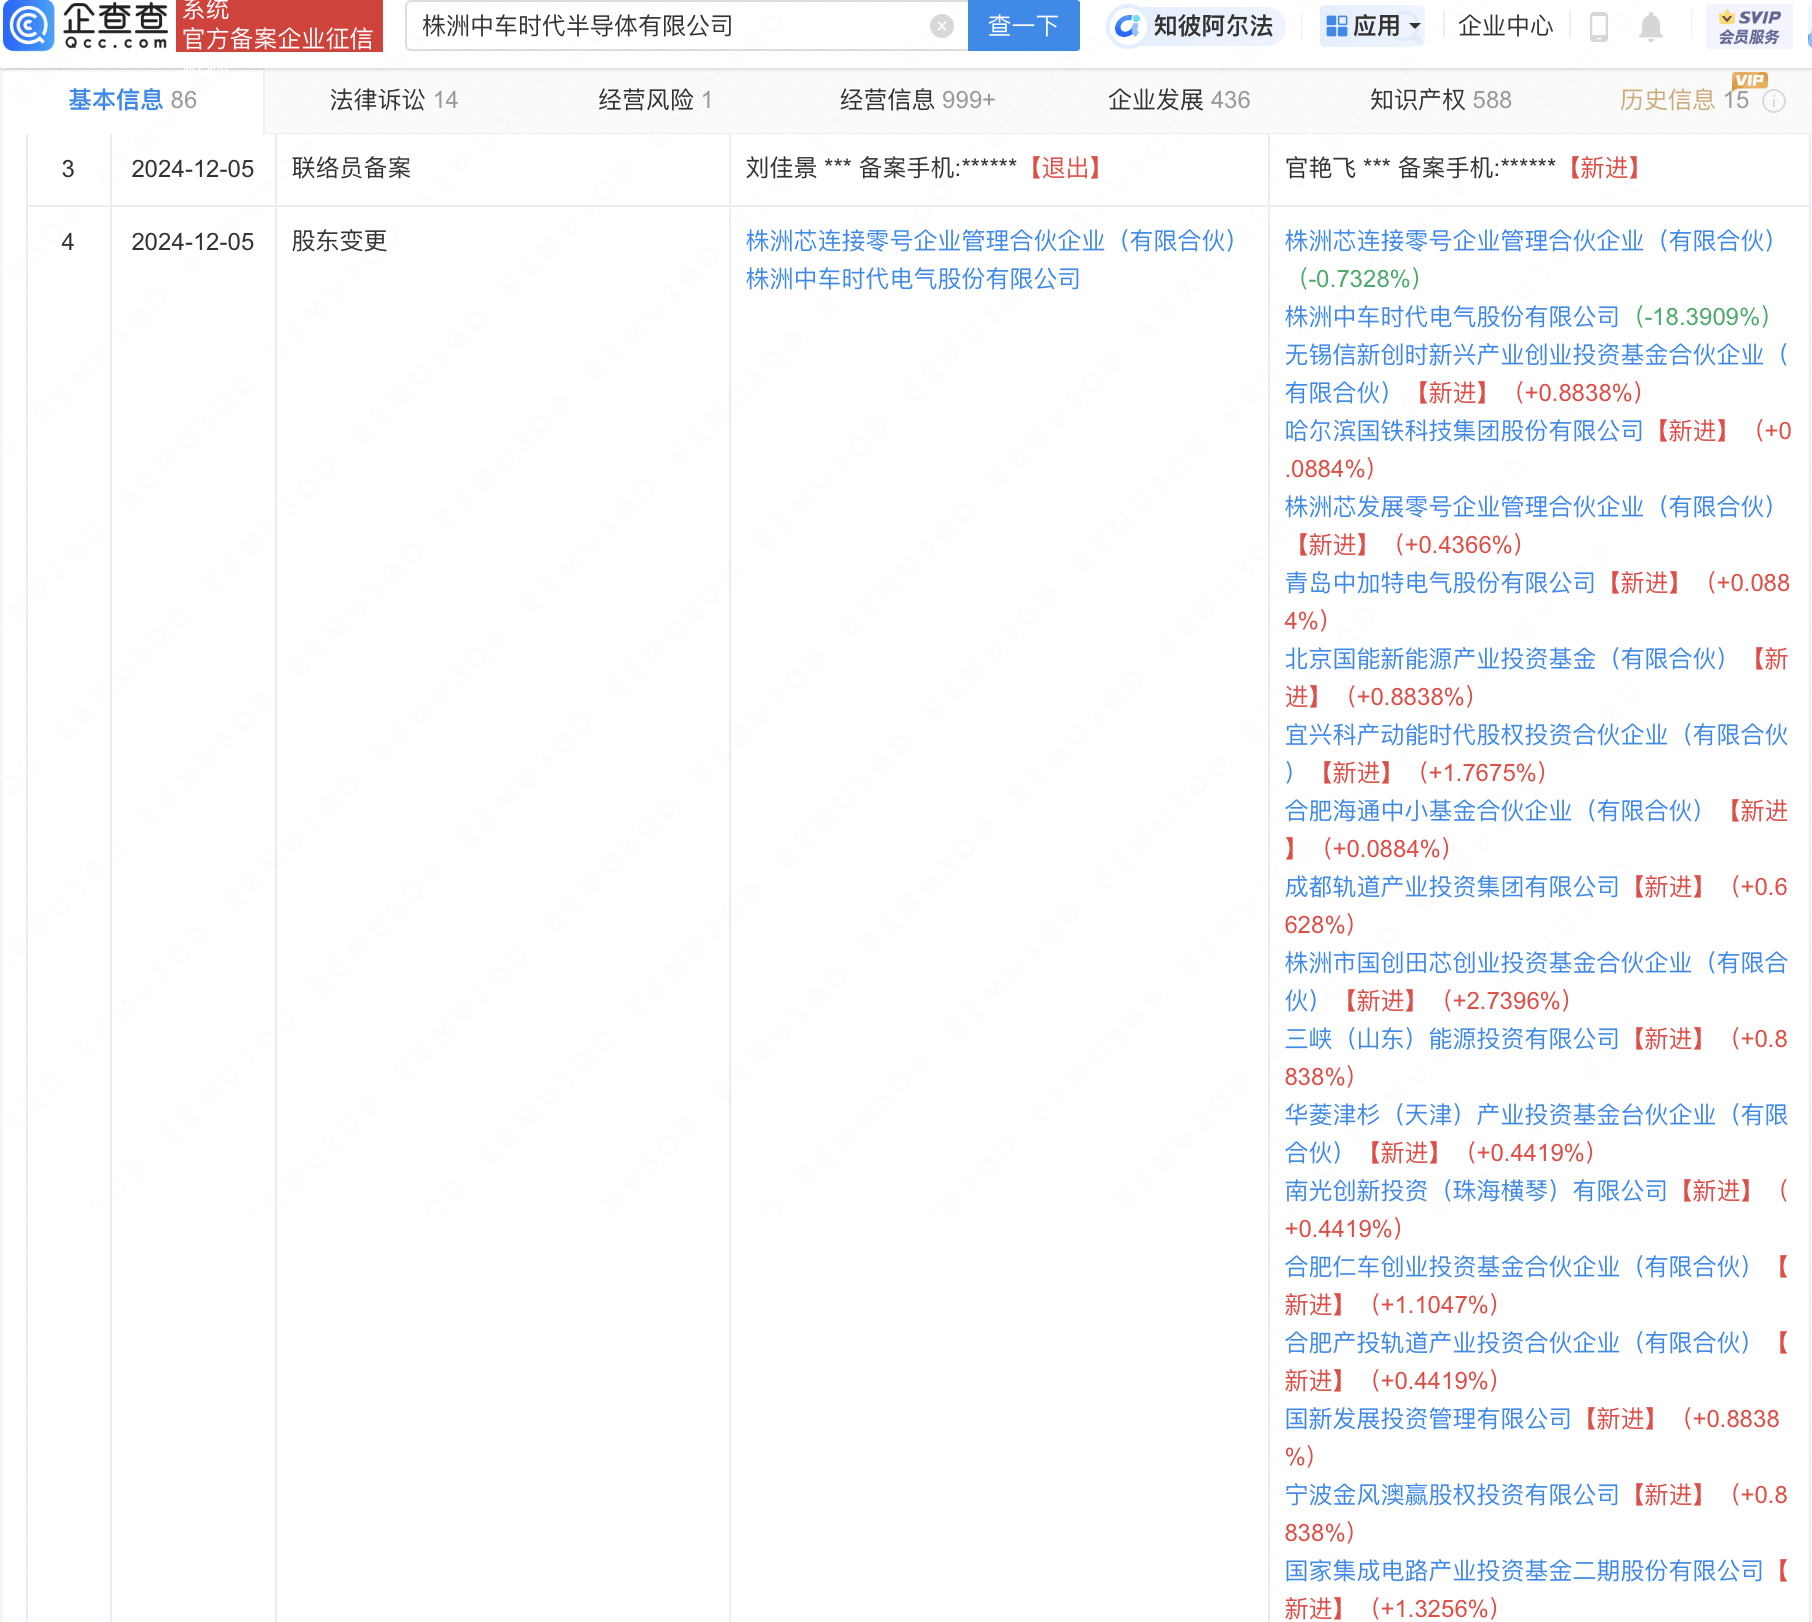
Task: Open 株洲芯连接零号企业管理合伙企业 in the before-change column
Action: pos(993,241)
